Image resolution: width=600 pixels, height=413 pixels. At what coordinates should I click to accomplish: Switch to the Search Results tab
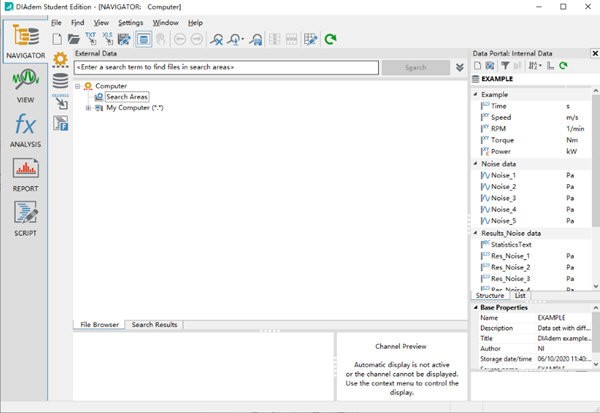click(x=154, y=325)
